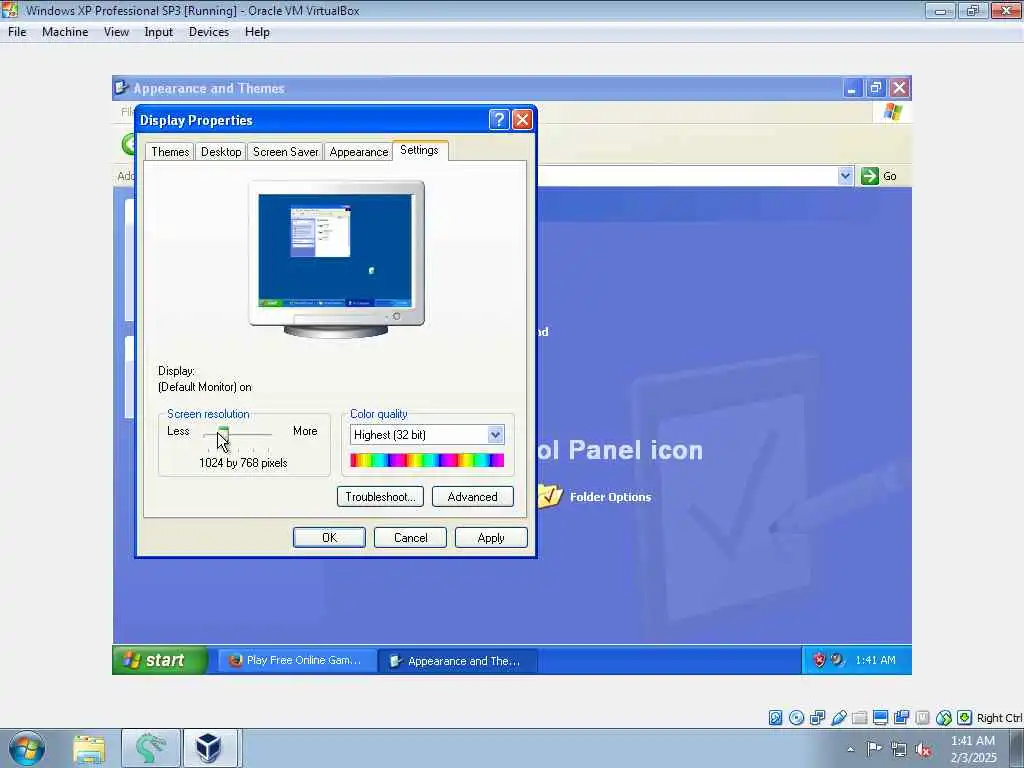Switch to the Appearance tab
1024x768 pixels.
point(359,152)
